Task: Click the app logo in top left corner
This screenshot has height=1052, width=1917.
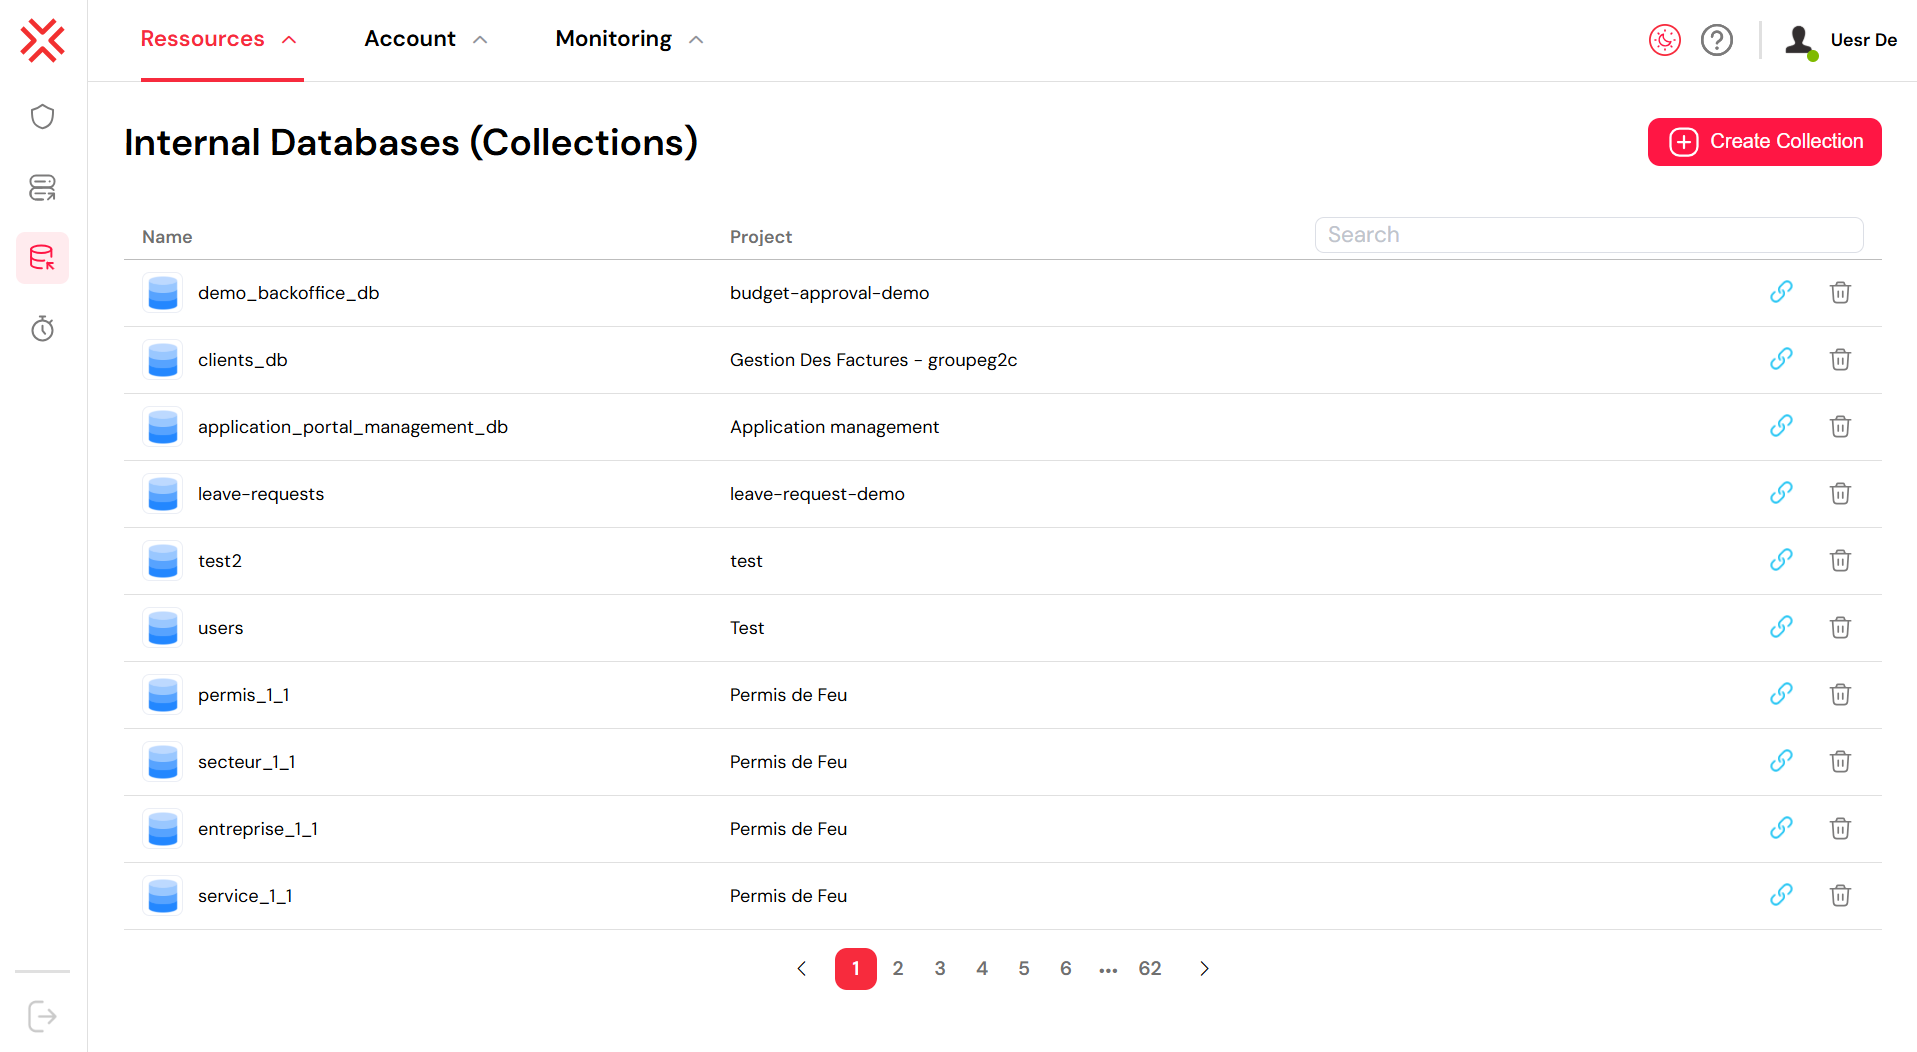Action: click(x=41, y=41)
